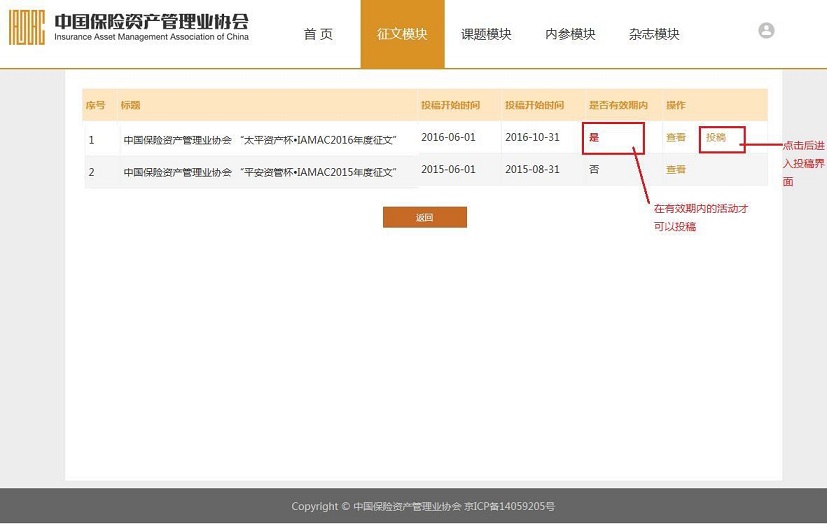Open the 内参模块 tab

point(570,34)
